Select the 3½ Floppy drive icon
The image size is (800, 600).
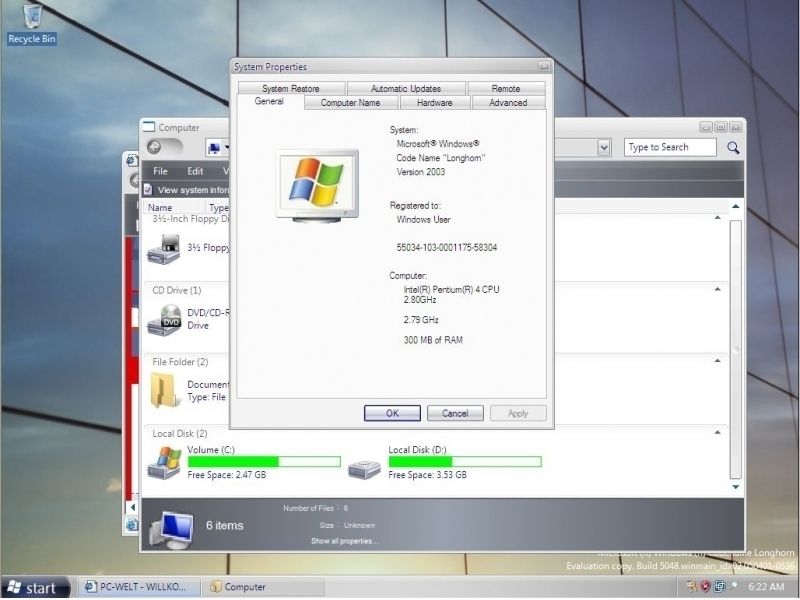click(164, 248)
